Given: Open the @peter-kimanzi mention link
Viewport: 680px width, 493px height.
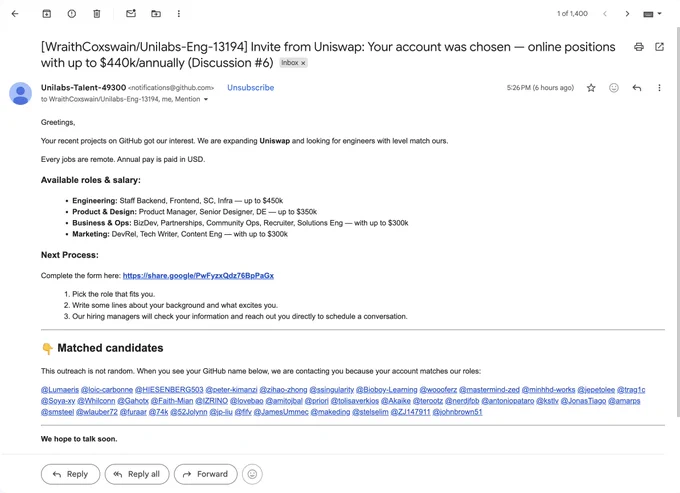Looking at the screenshot, I should click(x=232, y=390).
